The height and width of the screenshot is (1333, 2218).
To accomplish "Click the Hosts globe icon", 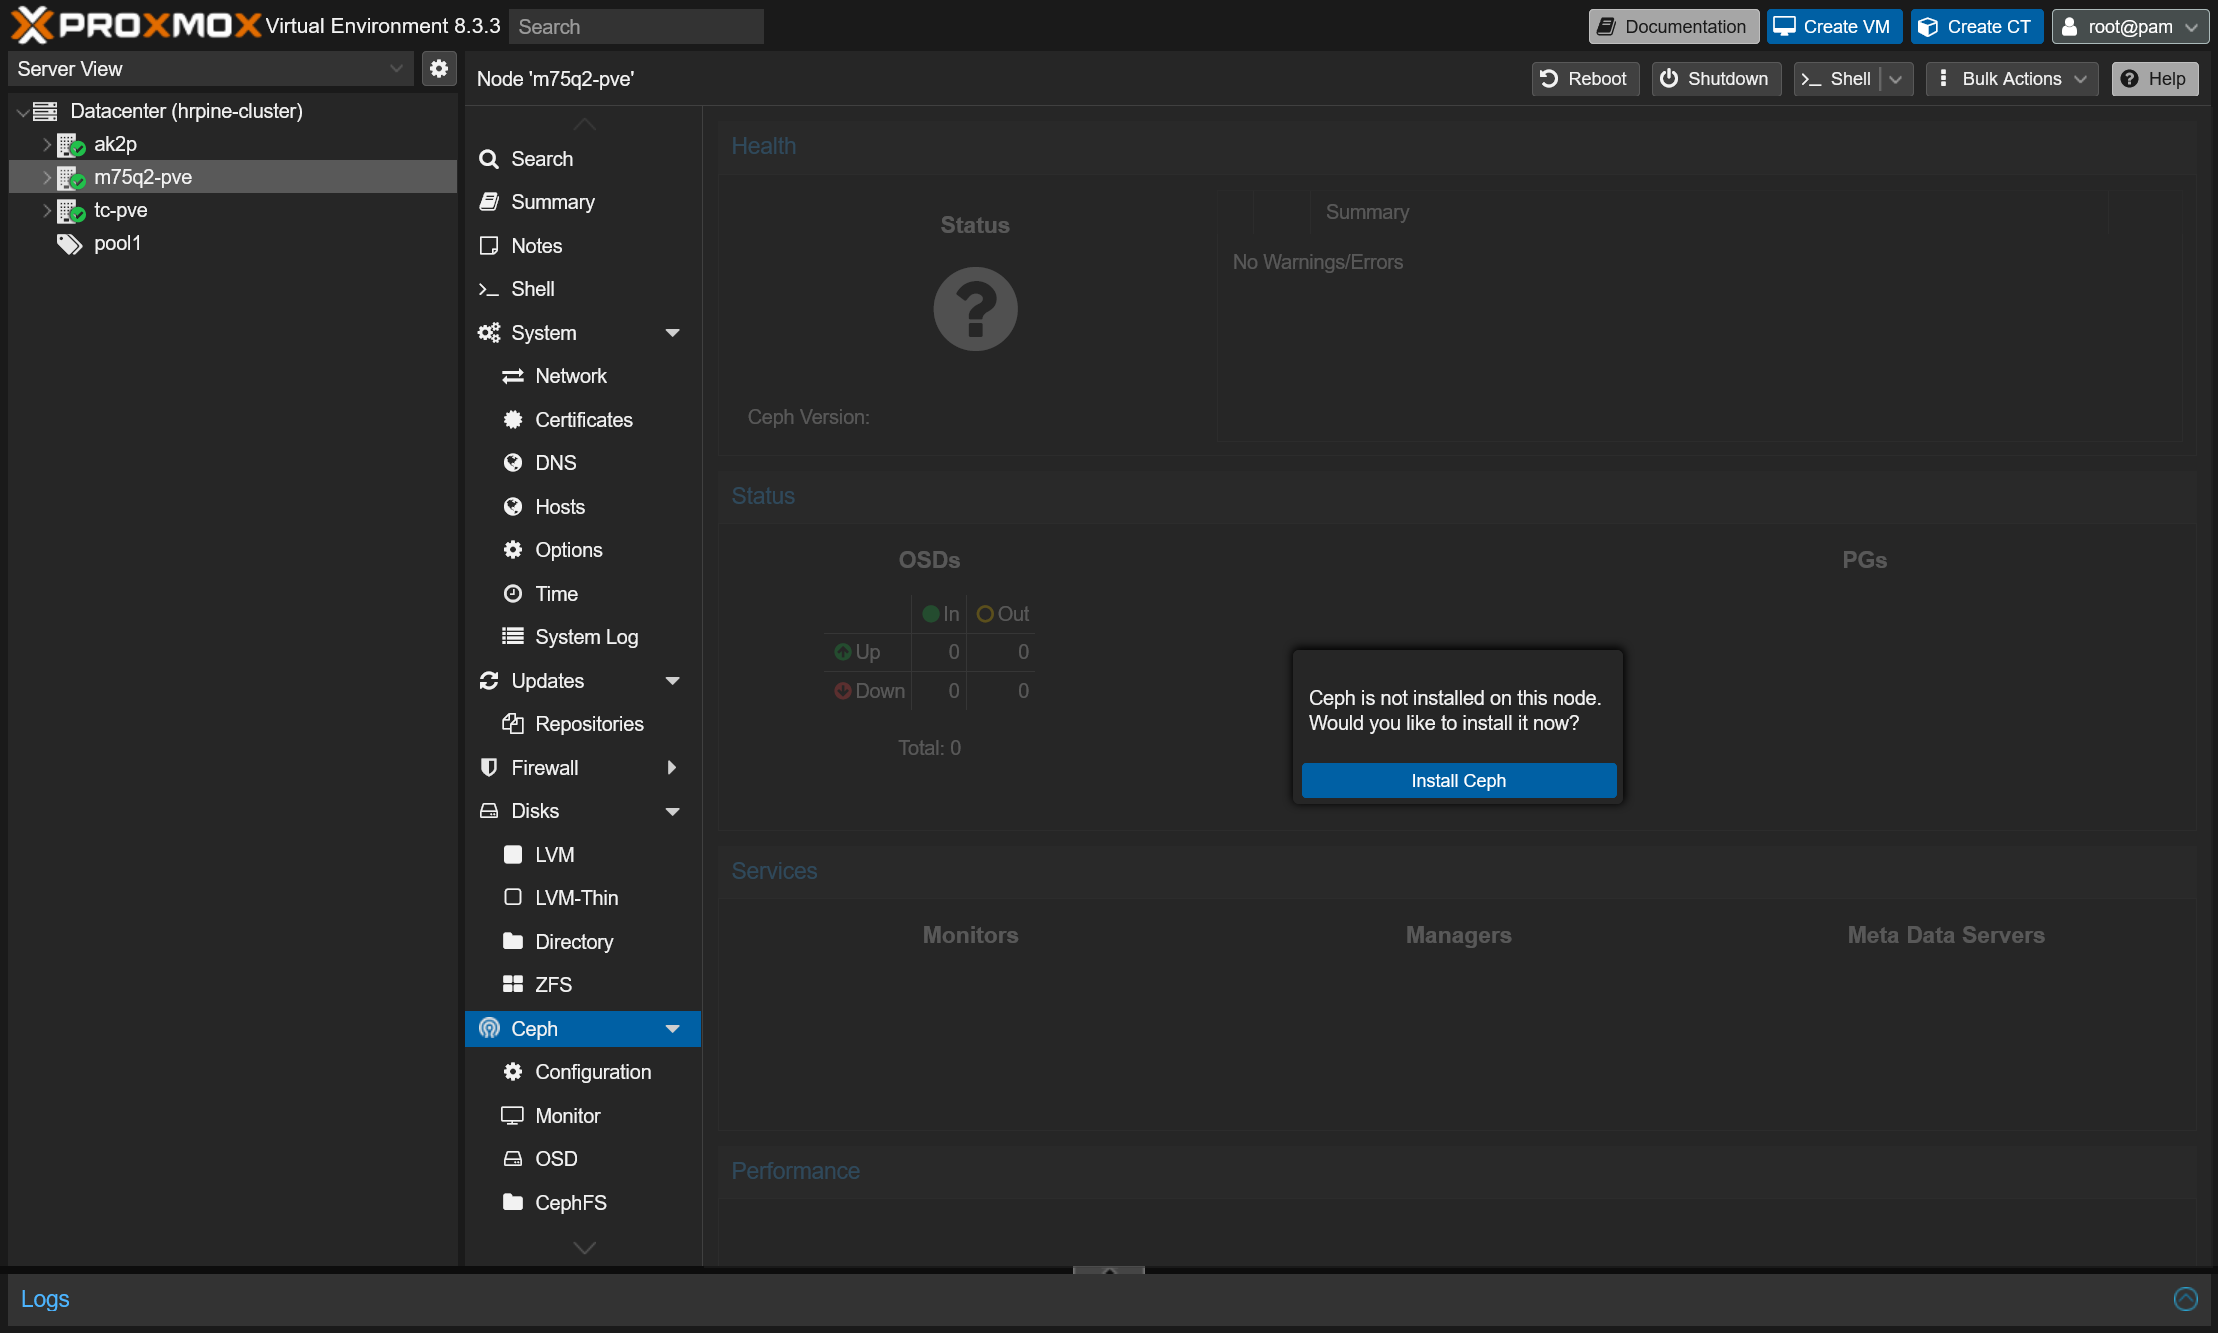I will (x=513, y=507).
